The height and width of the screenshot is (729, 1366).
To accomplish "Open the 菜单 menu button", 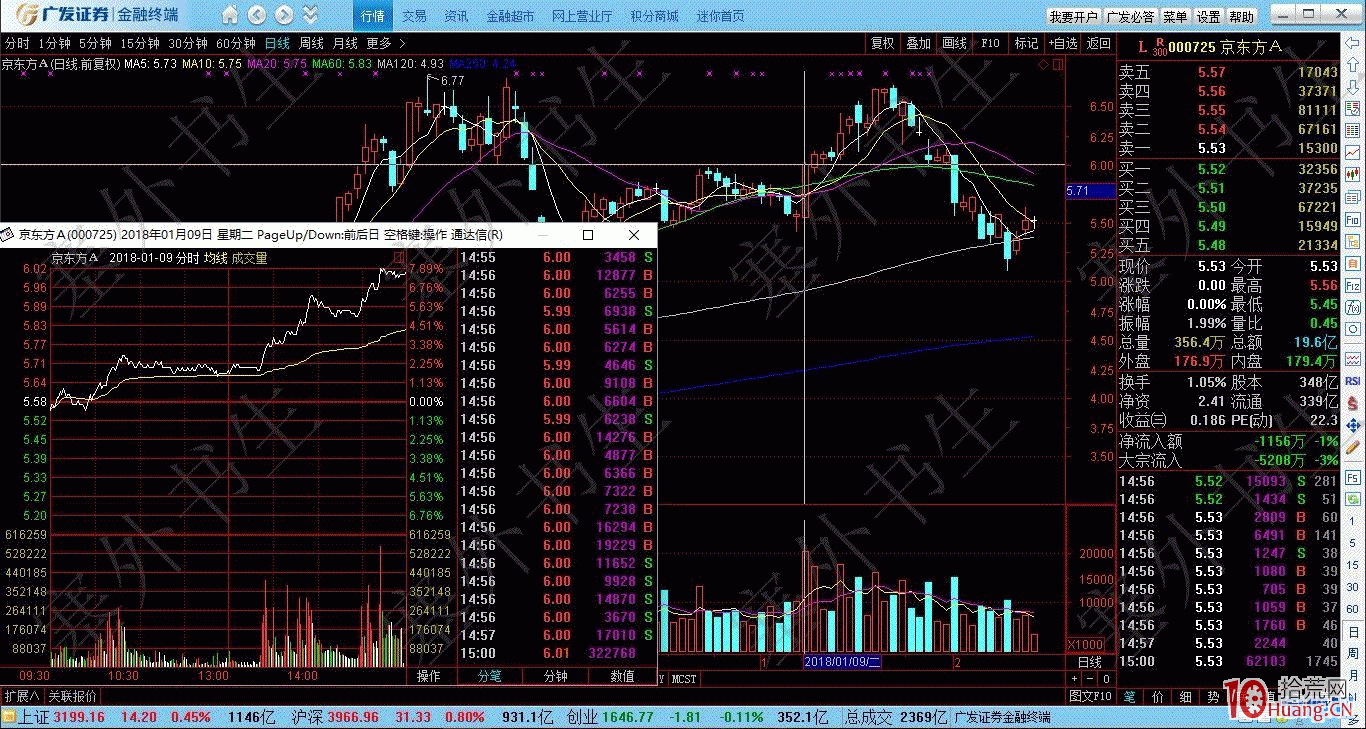I will [x=1176, y=17].
